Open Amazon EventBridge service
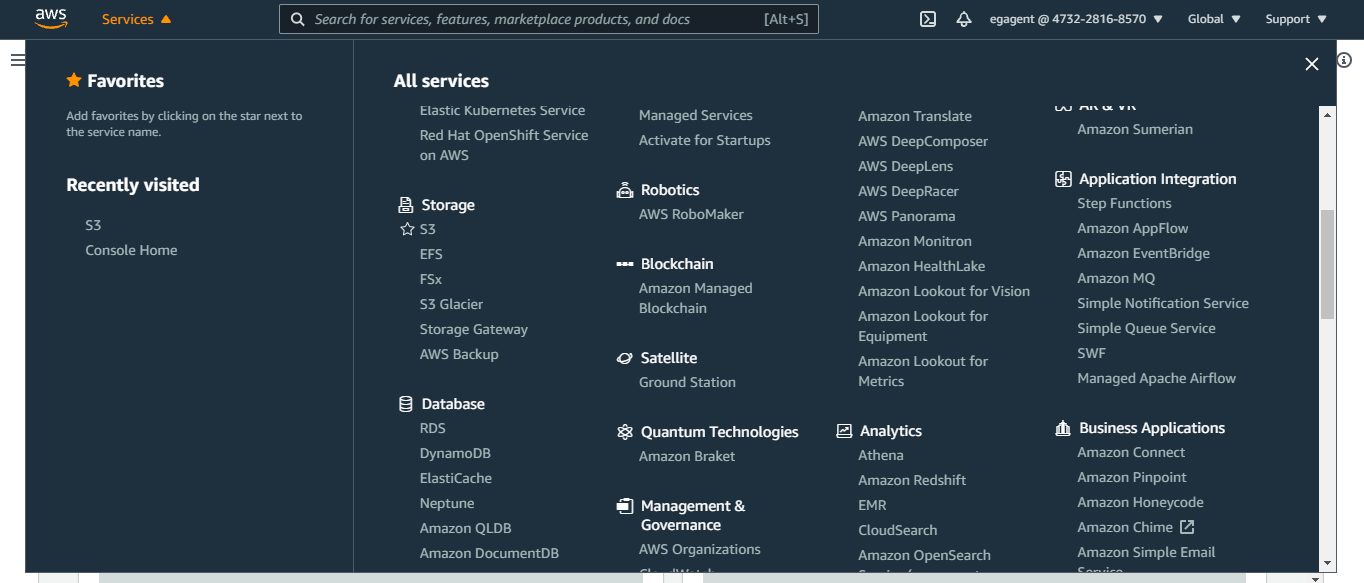Screen dimensions: 1364x583 [x=1143, y=253]
